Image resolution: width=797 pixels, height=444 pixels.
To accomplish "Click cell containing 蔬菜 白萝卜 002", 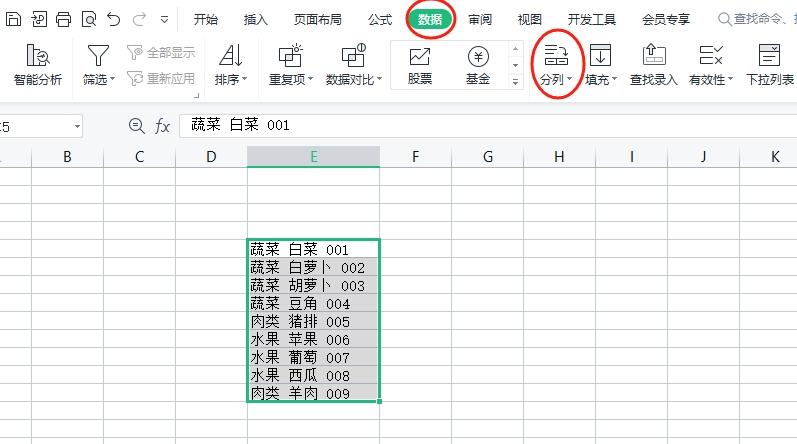I will click(x=314, y=267).
